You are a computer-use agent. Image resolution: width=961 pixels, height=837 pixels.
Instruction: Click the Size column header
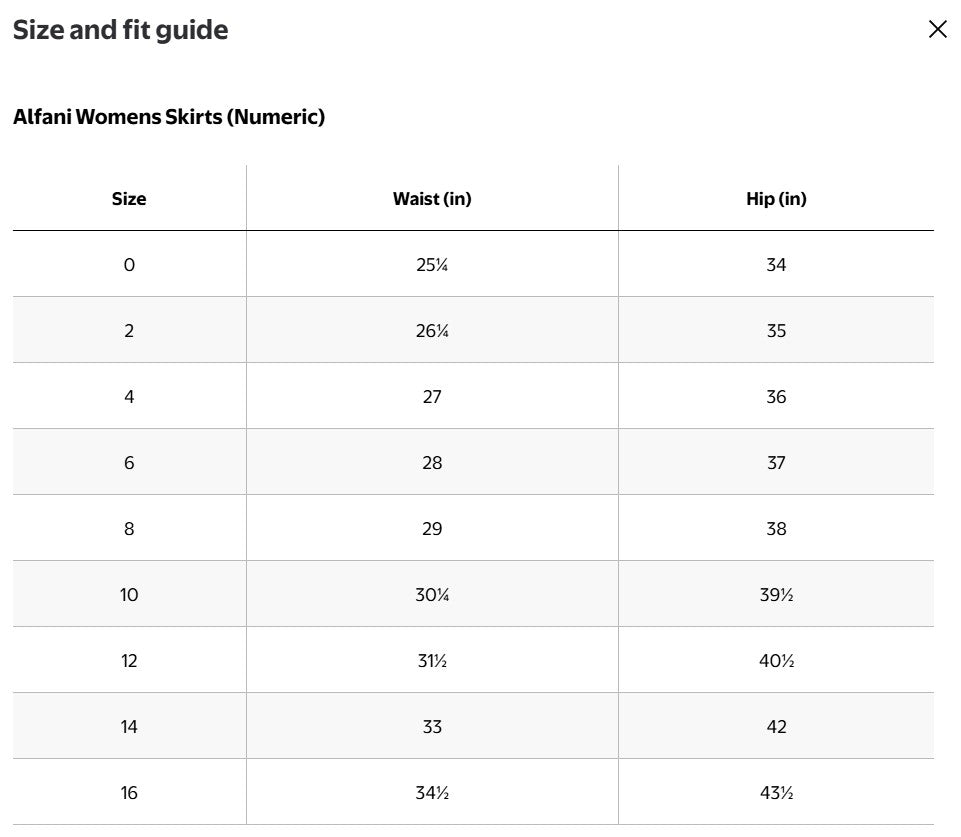coord(129,199)
